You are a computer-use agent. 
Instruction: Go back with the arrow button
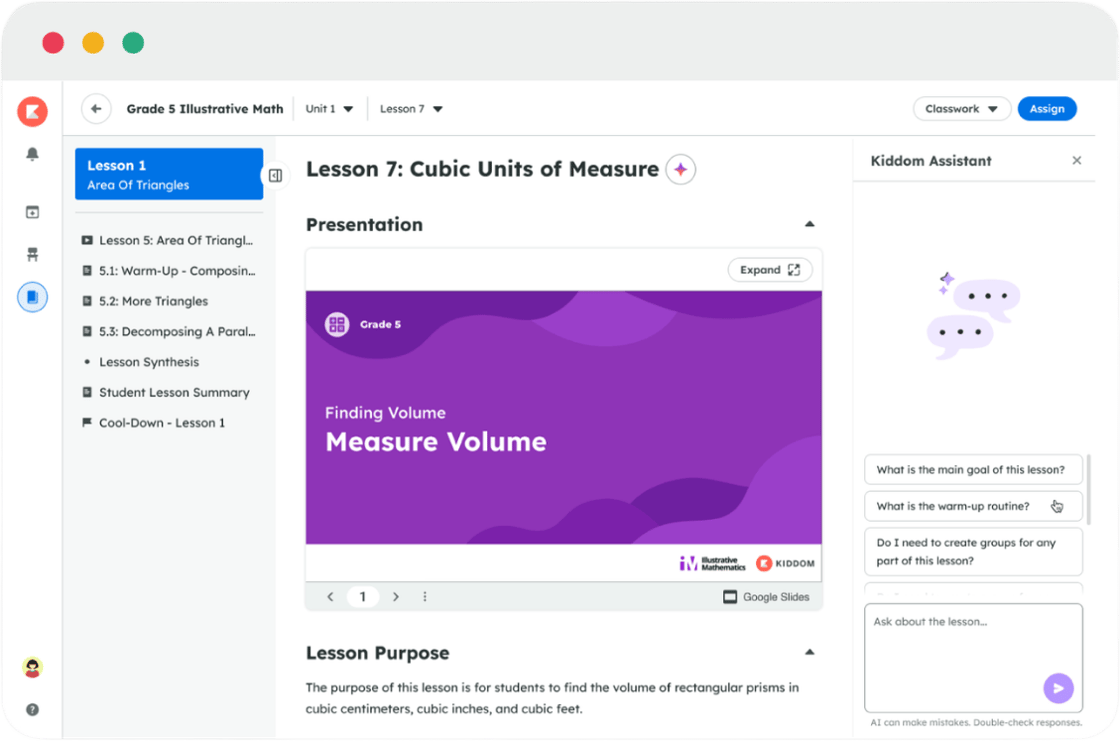click(96, 109)
